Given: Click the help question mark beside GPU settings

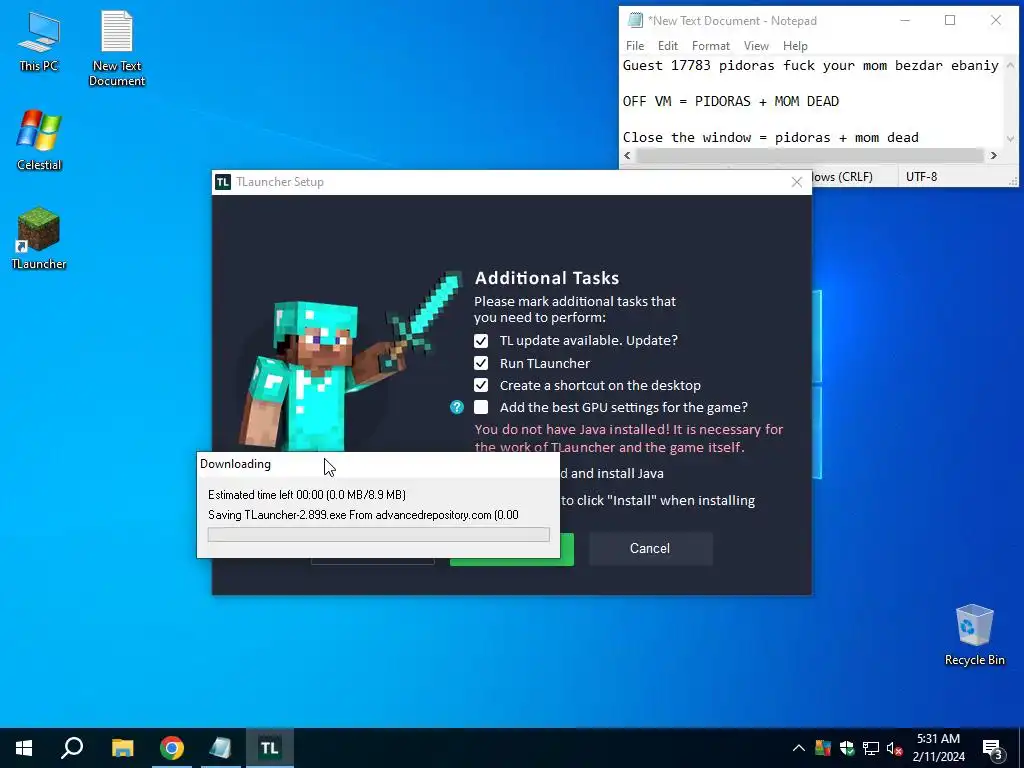Looking at the screenshot, I should (456, 408).
